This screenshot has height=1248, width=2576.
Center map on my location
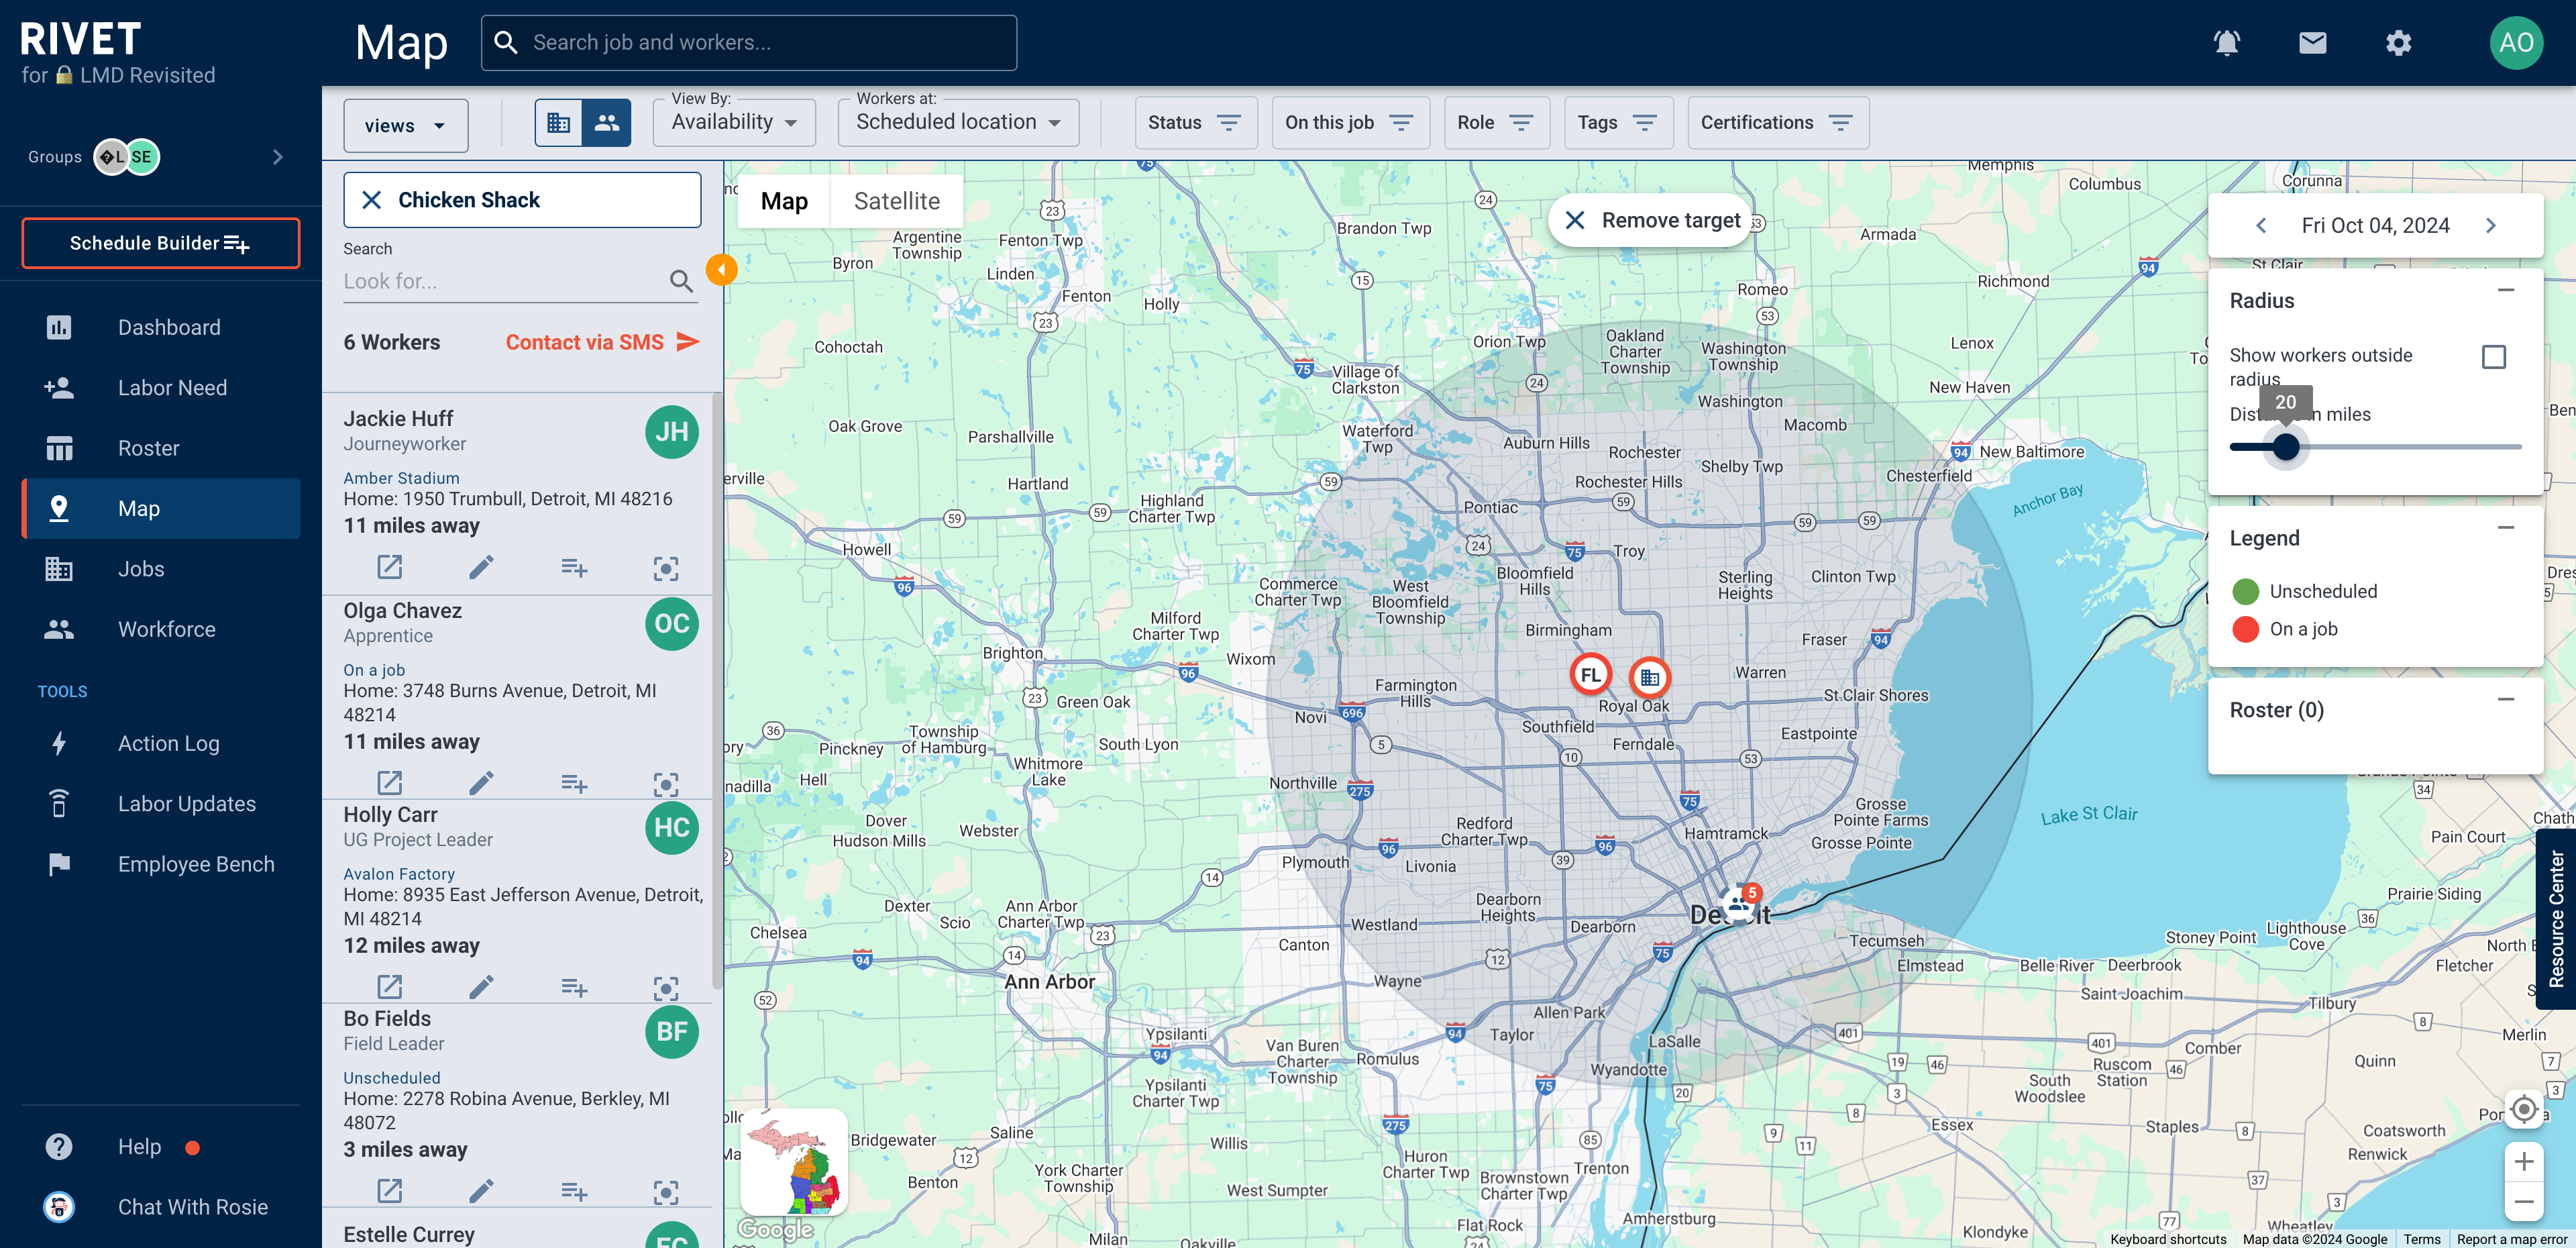point(2523,1109)
